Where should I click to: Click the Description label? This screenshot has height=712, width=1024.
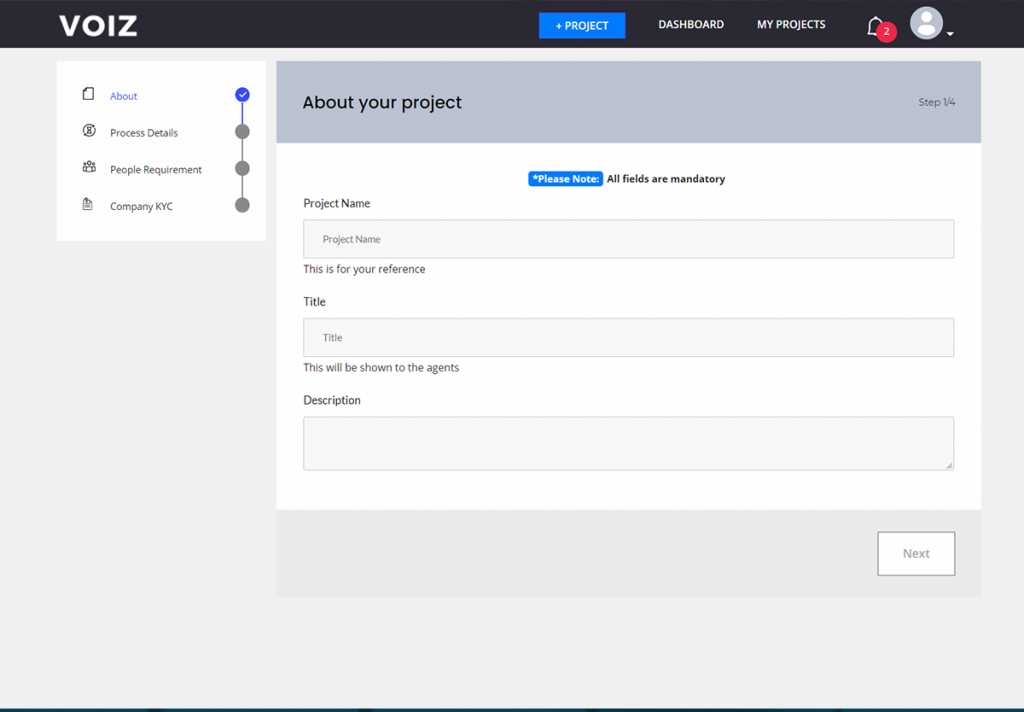click(x=332, y=400)
